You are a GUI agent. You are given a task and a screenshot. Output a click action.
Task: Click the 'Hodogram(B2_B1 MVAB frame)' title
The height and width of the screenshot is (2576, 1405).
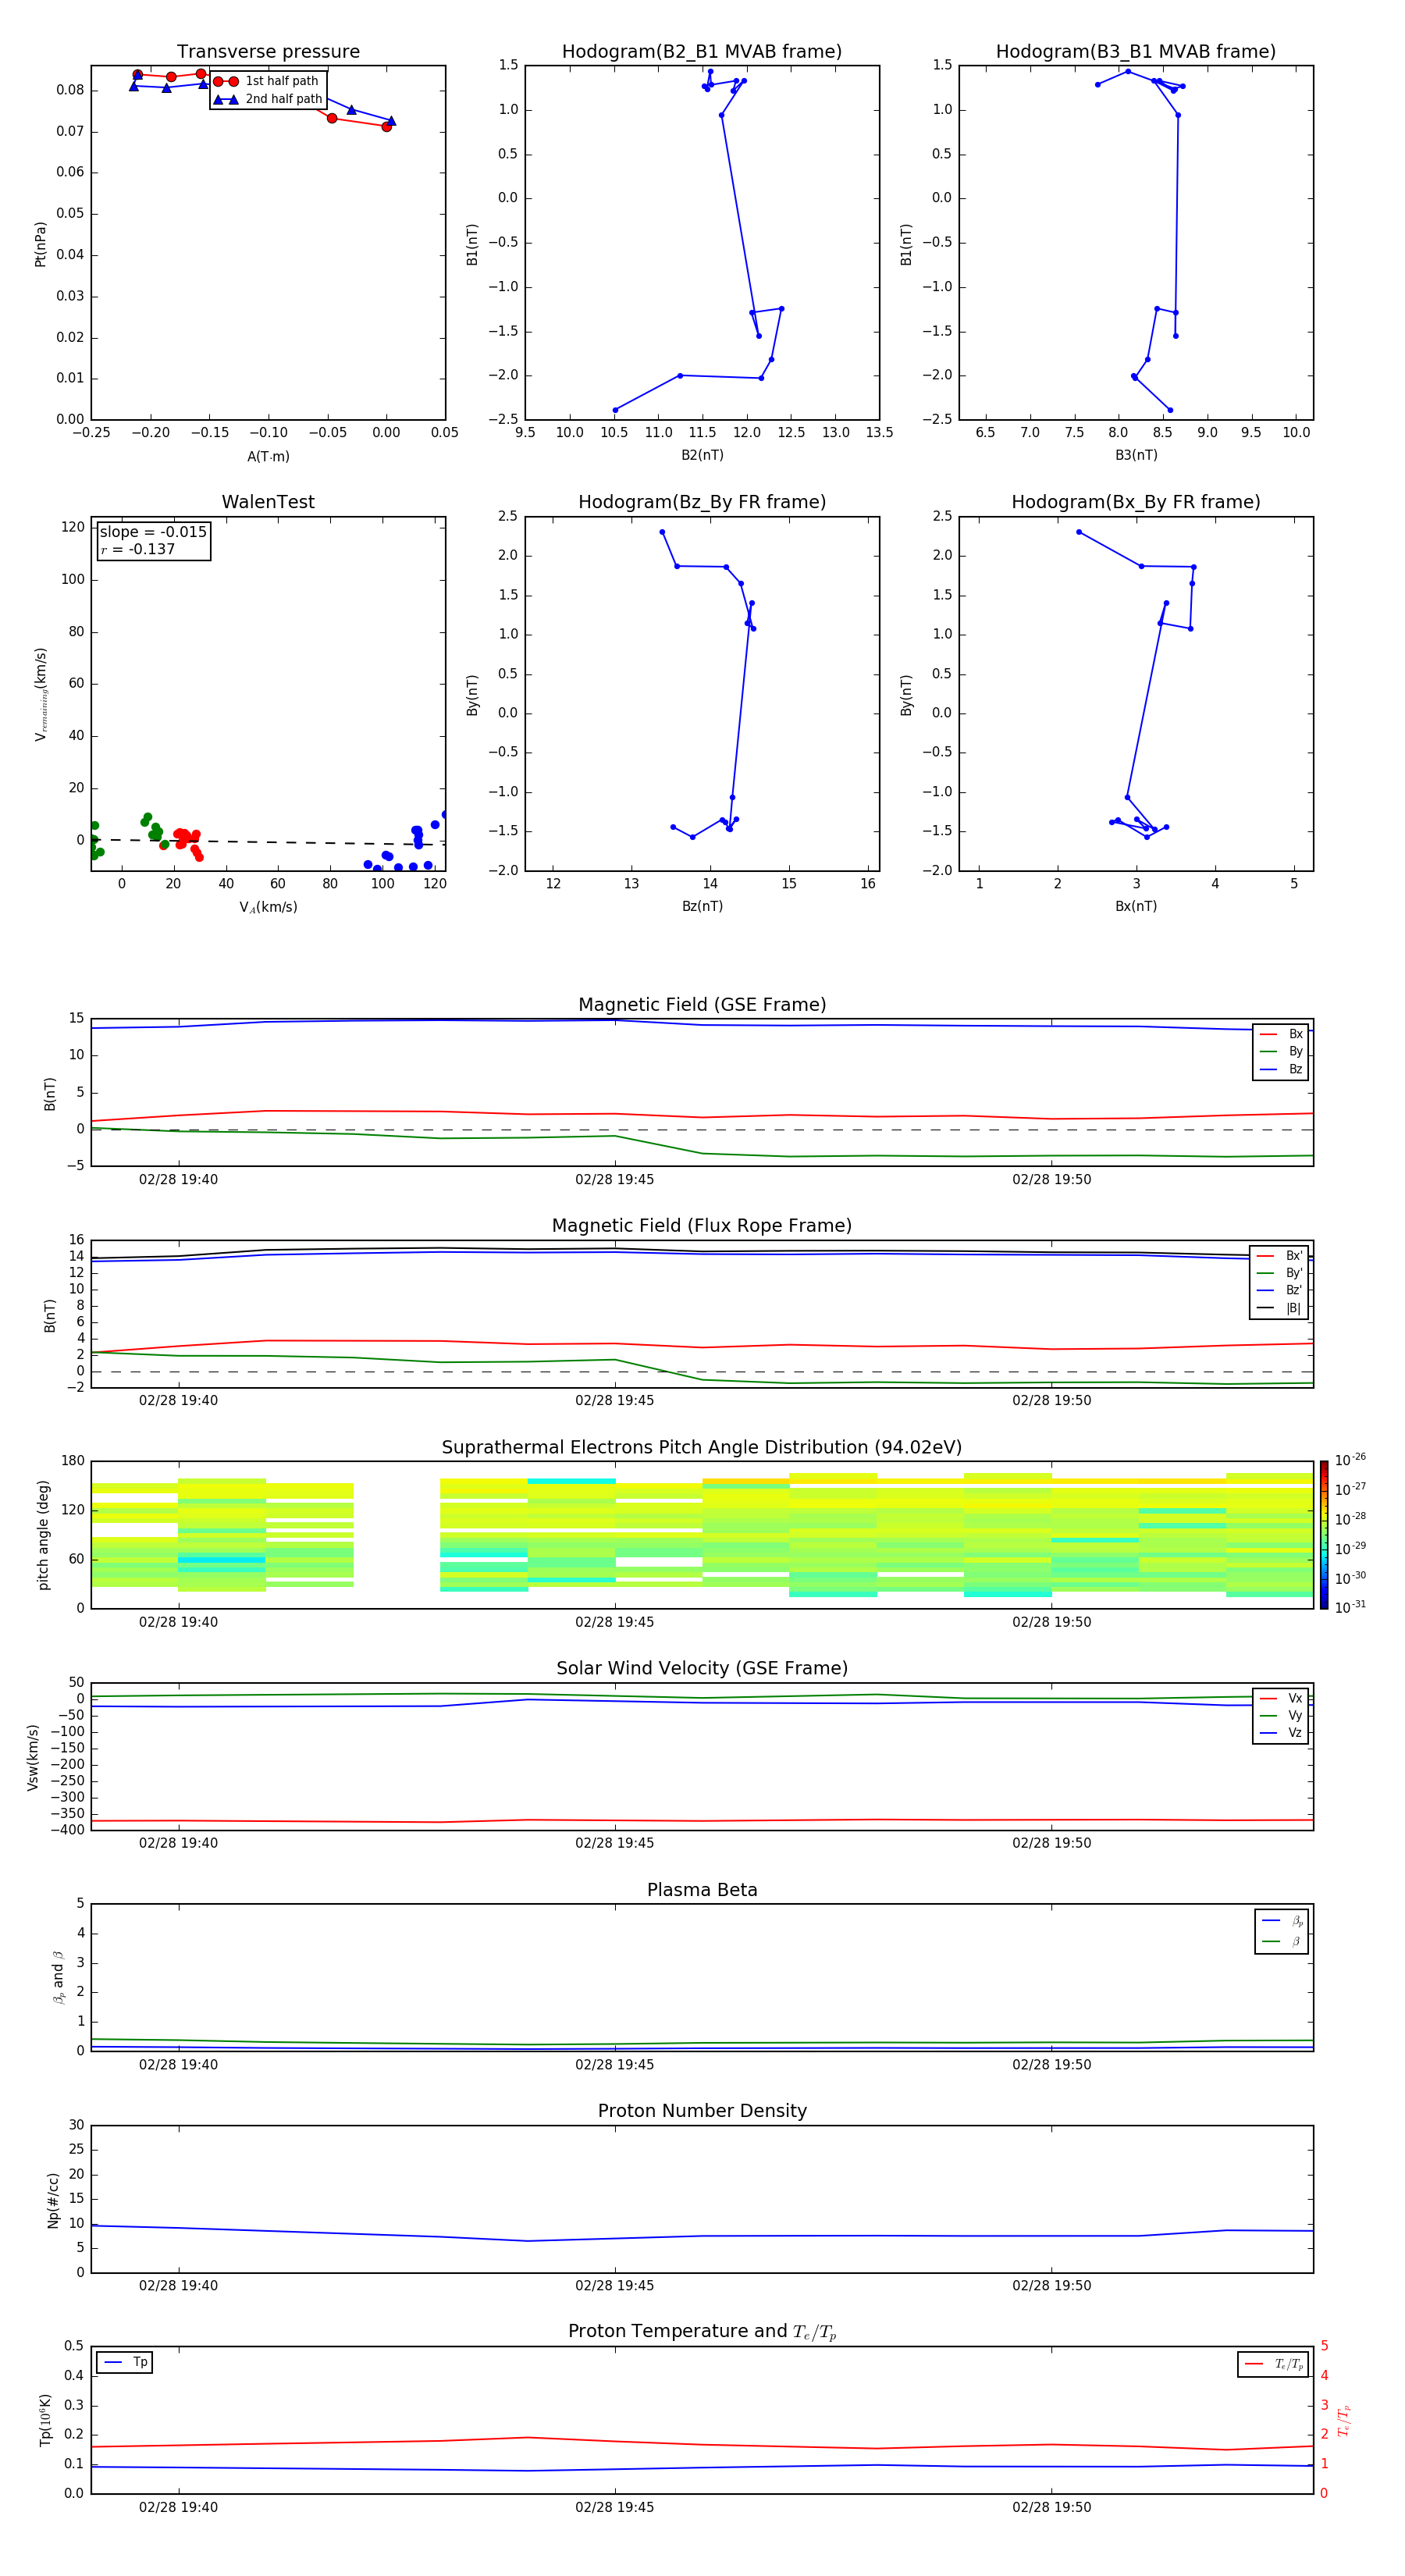tap(702, 52)
